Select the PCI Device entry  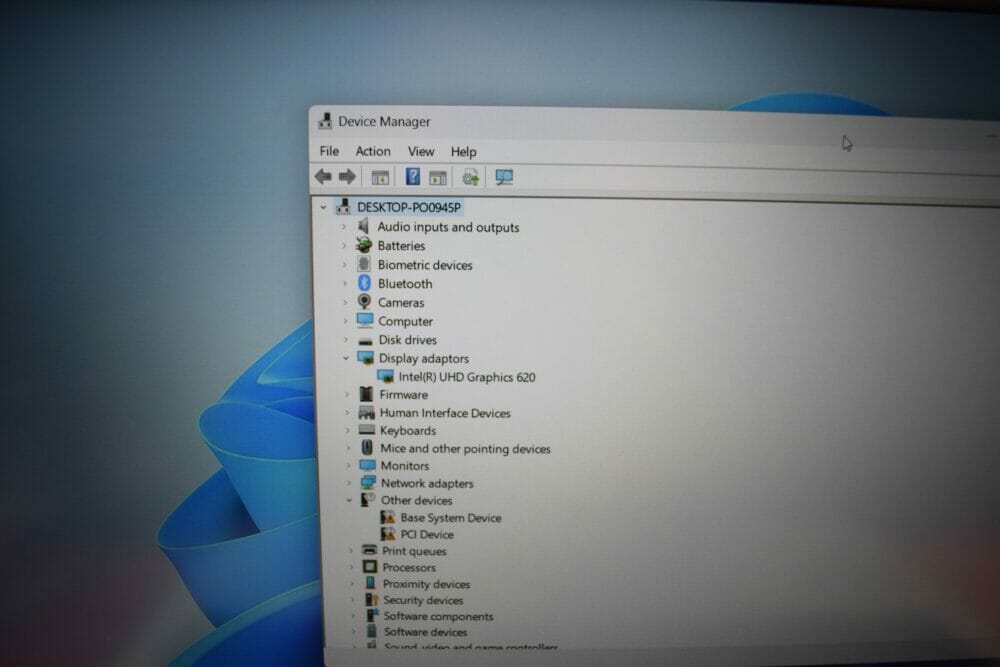tap(427, 534)
